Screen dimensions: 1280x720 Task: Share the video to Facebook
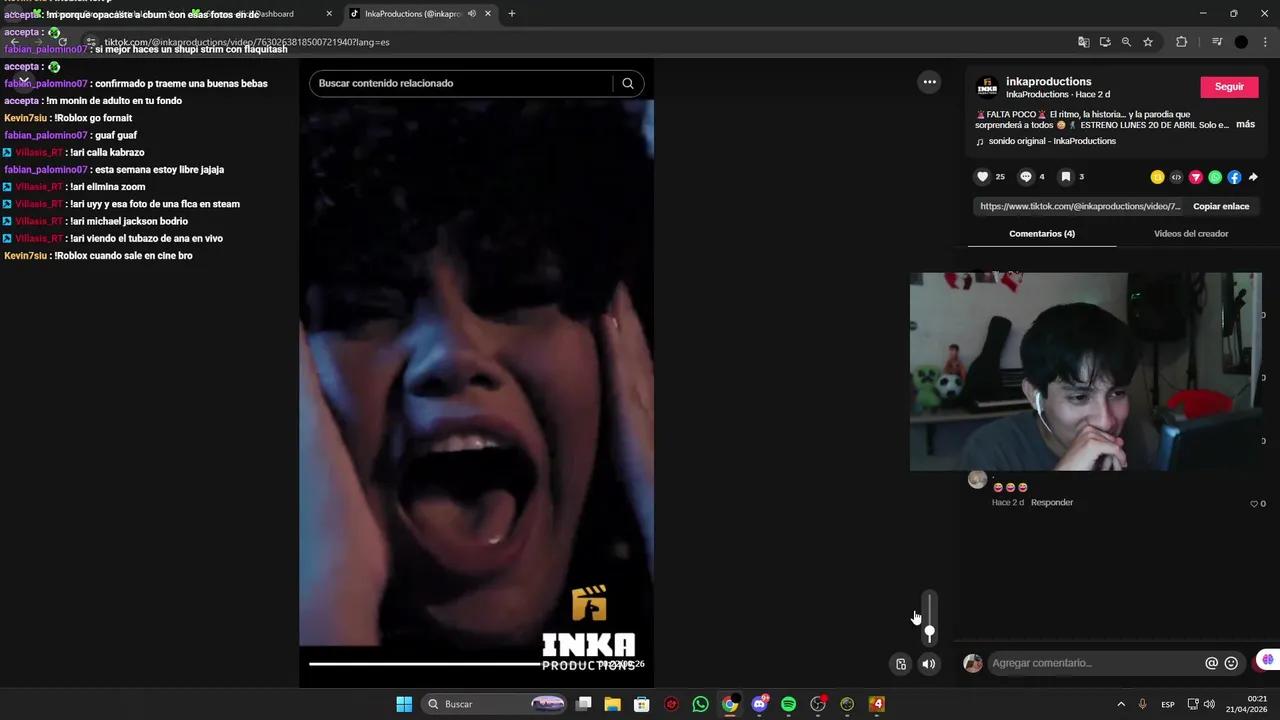(x=1234, y=177)
